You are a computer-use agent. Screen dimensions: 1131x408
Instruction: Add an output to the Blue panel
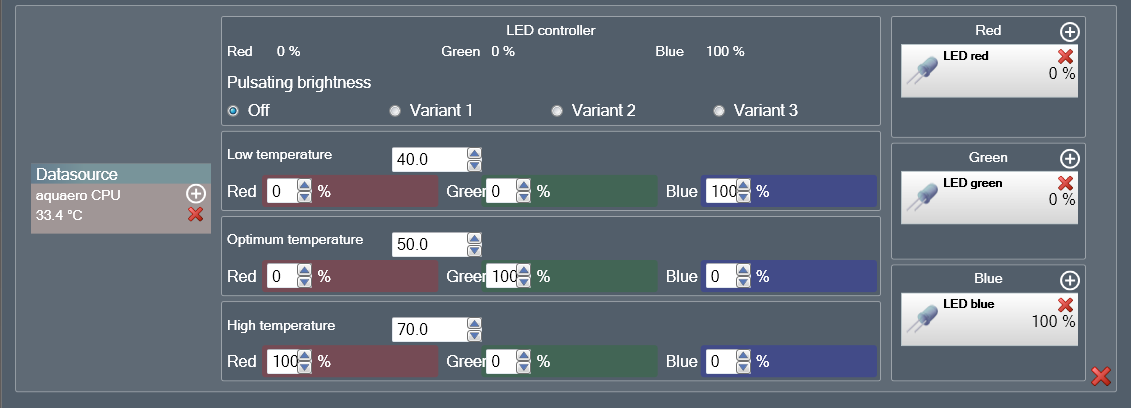pos(1070,280)
